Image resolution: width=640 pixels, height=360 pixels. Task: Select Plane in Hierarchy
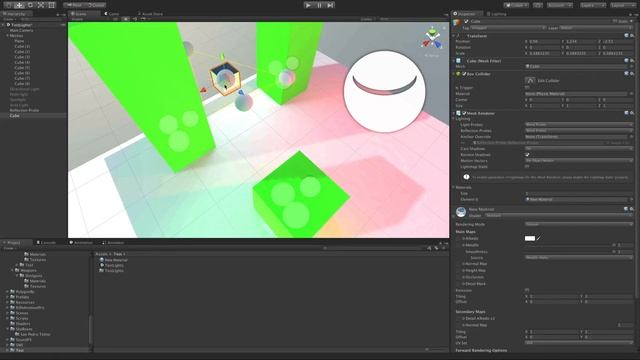tap(19, 41)
